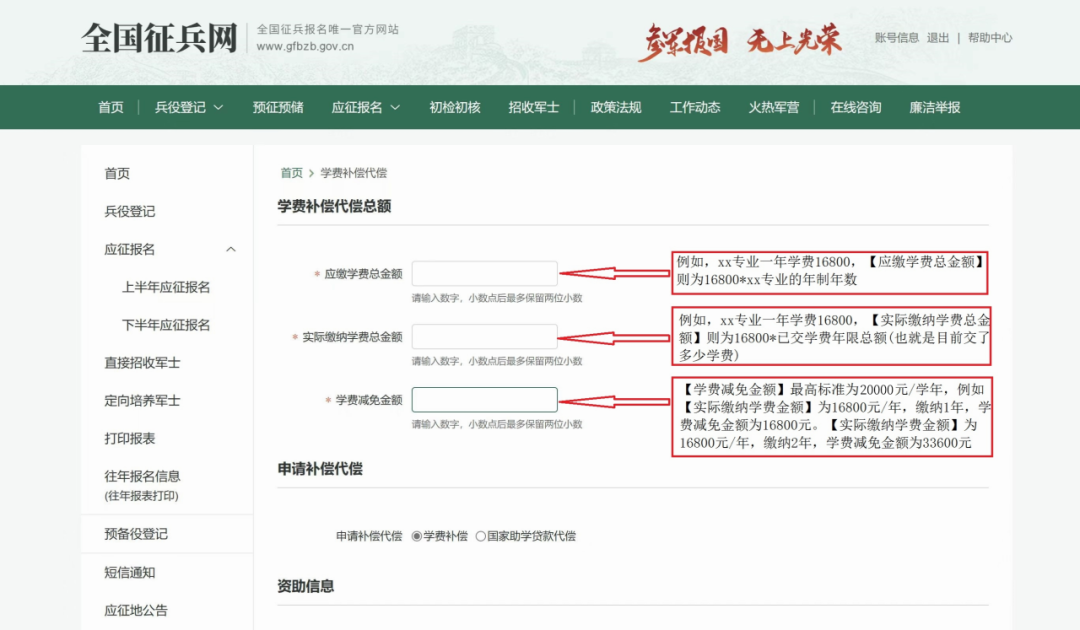Select 直接招收军士 in the sidebar

pos(142,362)
